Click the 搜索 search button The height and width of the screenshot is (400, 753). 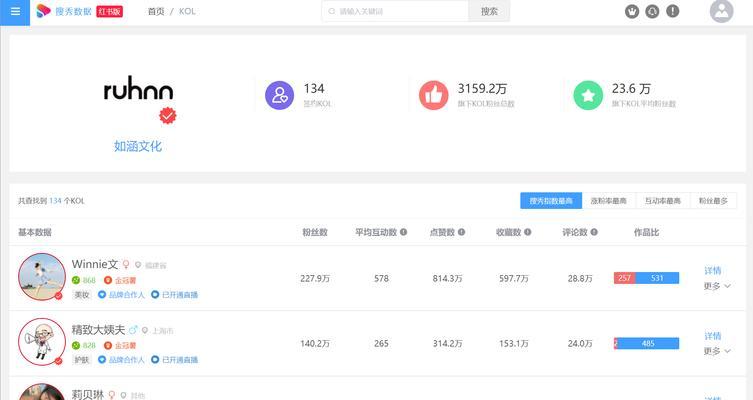point(489,11)
